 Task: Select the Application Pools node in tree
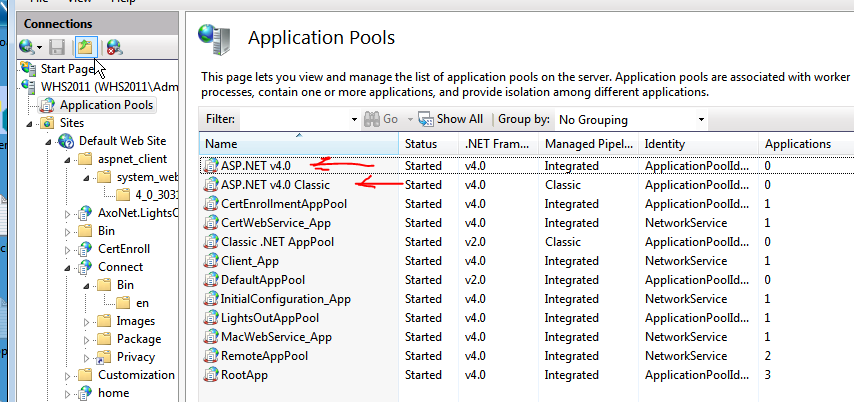tap(106, 104)
